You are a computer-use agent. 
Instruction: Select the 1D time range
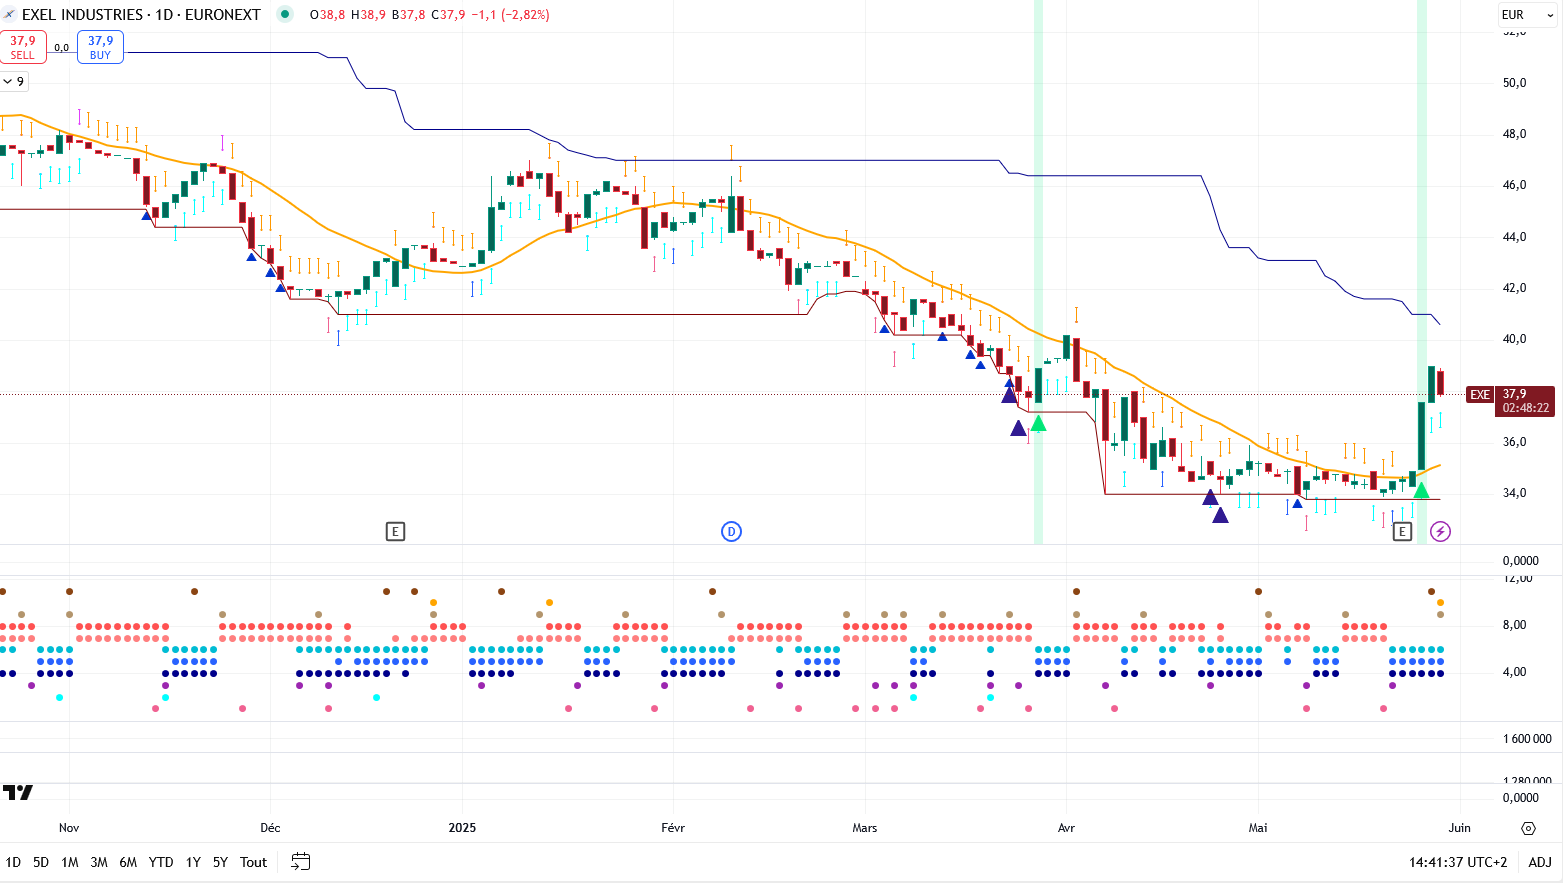point(13,862)
